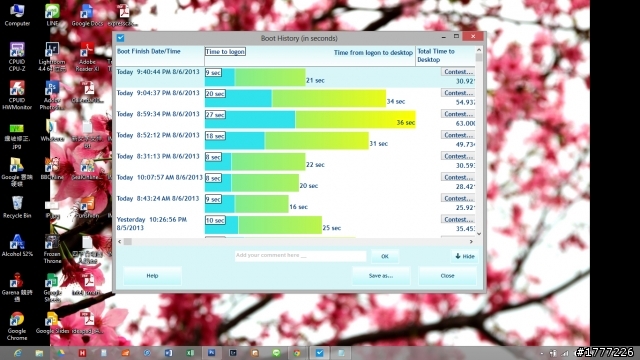Open Internet Explorer in taskbar
640x360 pixels.
point(18,353)
